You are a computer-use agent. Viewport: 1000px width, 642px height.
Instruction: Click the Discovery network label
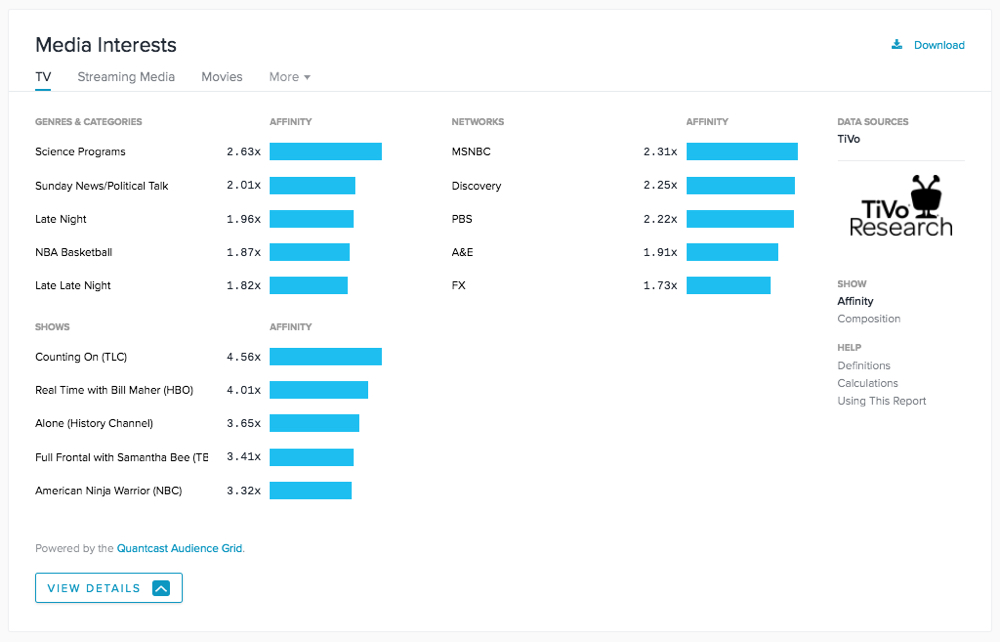pos(476,186)
